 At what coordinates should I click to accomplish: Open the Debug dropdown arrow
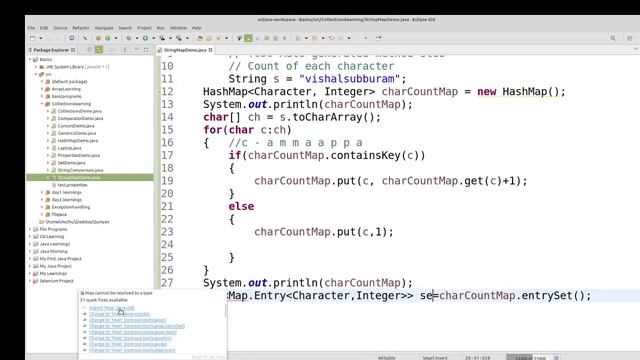pos(137,38)
